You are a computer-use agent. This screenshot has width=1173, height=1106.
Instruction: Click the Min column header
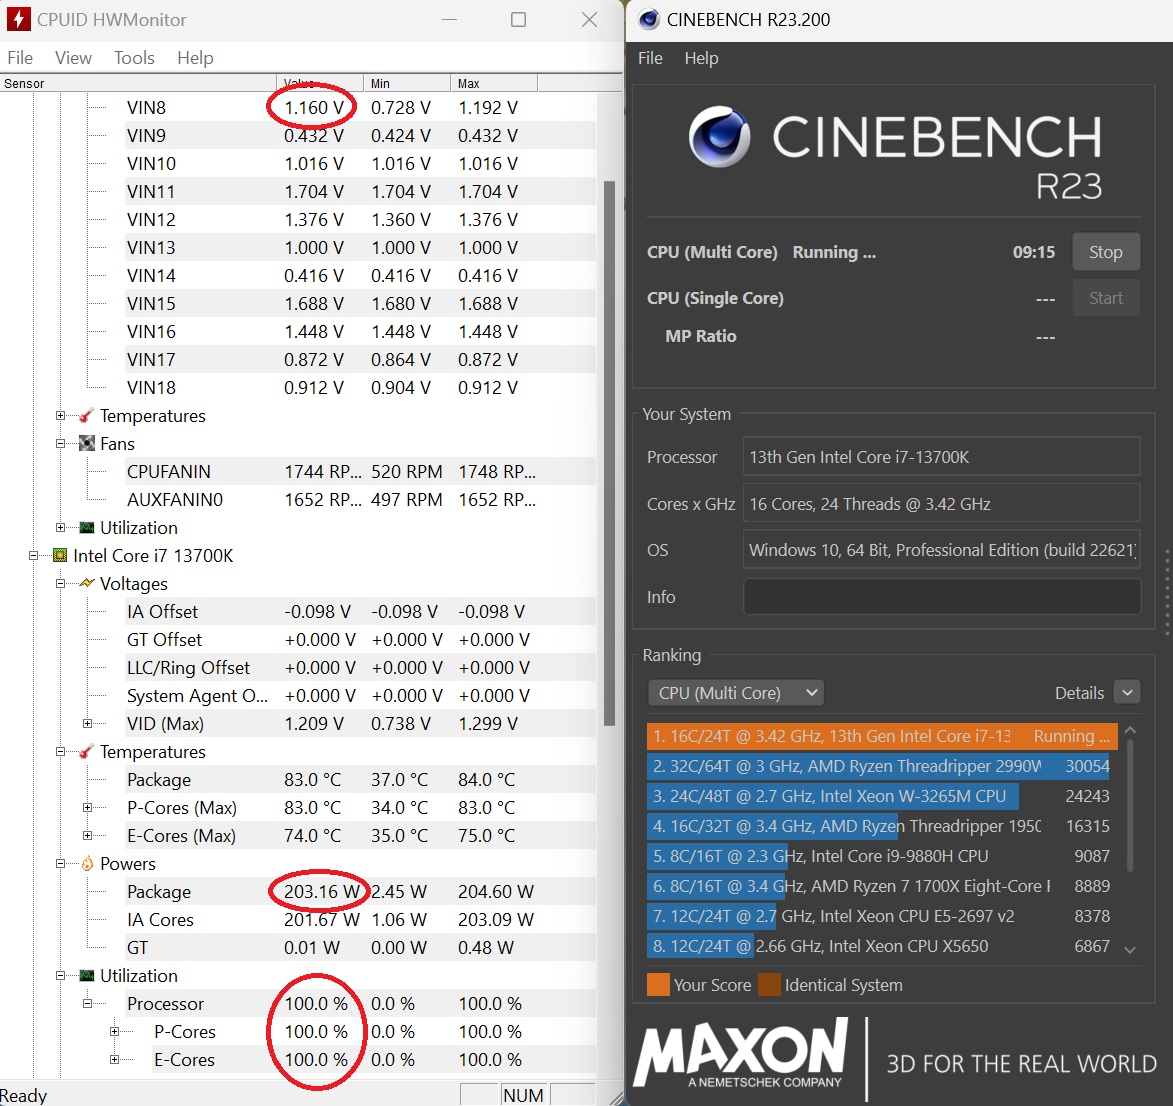407,83
